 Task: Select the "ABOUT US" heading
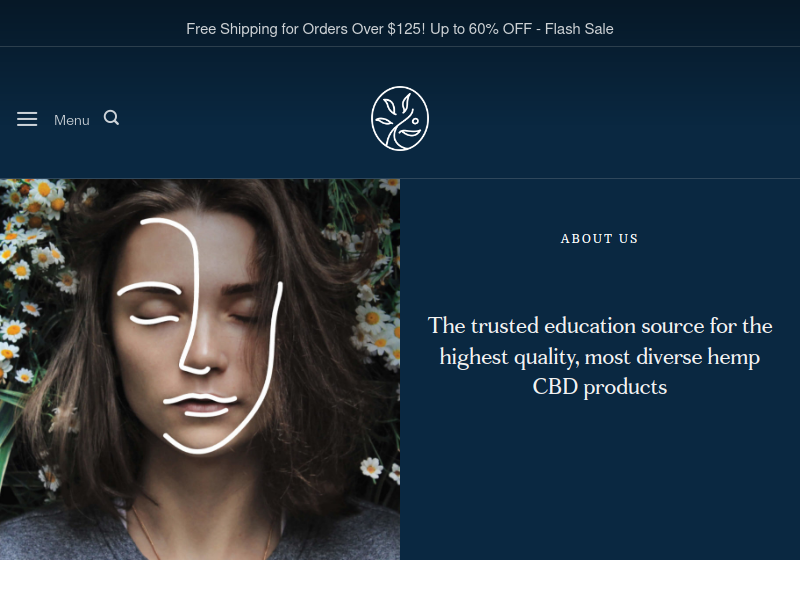point(599,239)
